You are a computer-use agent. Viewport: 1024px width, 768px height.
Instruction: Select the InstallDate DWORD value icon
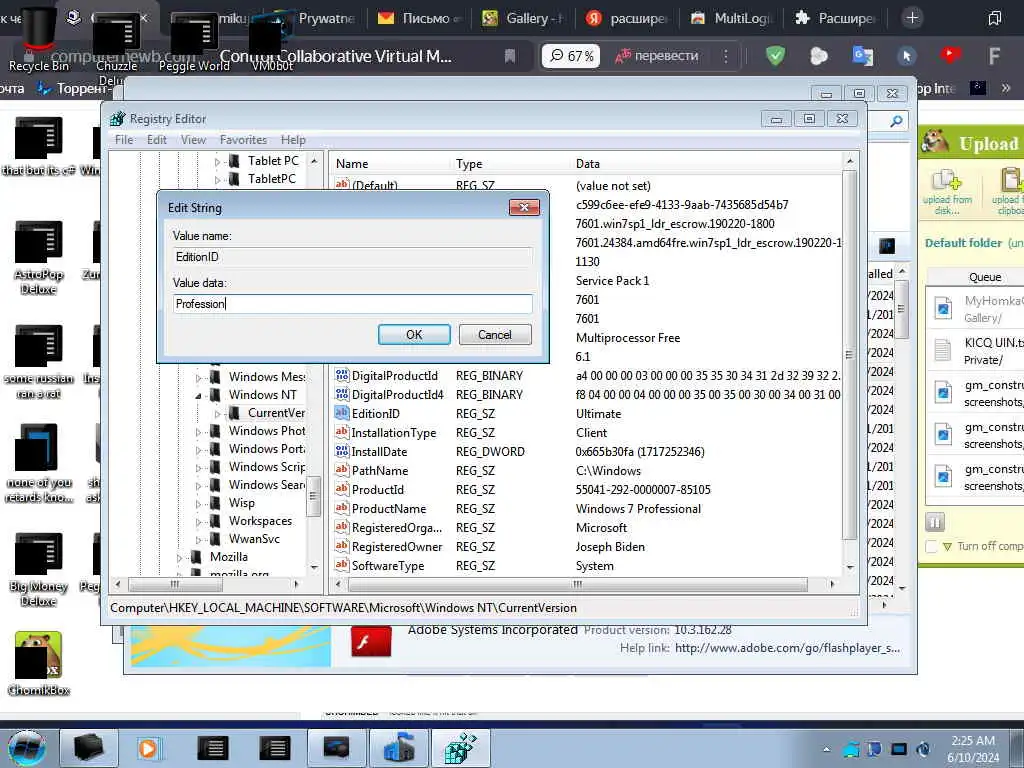(x=342, y=451)
